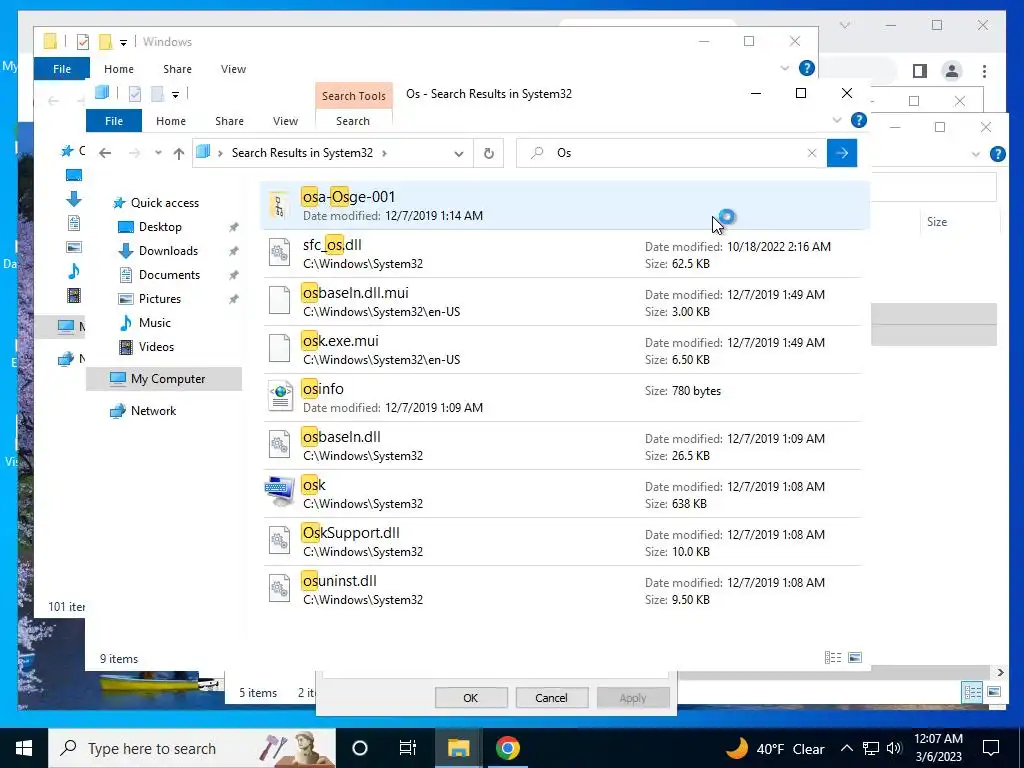Unpin Desktop using its pin icon
The height and width of the screenshot is (768, 1024).
point(233,227)
